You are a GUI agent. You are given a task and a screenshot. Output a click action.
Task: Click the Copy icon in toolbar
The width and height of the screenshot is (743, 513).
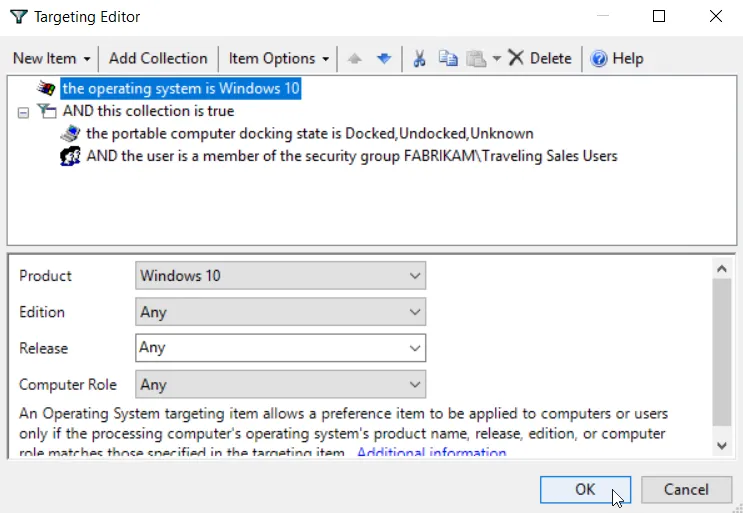pos(448,59)
